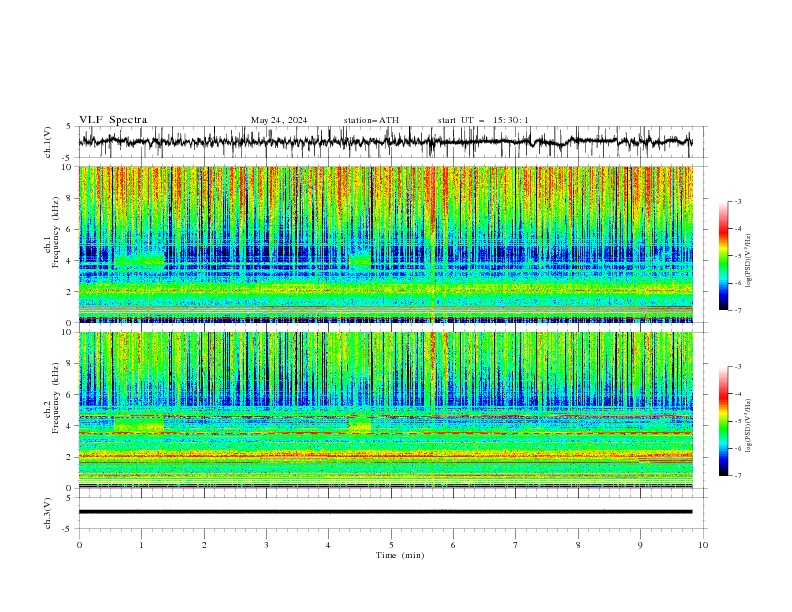Click the "-7" label on ch.1 color bar
792x612 pixels.
(737, 310)
